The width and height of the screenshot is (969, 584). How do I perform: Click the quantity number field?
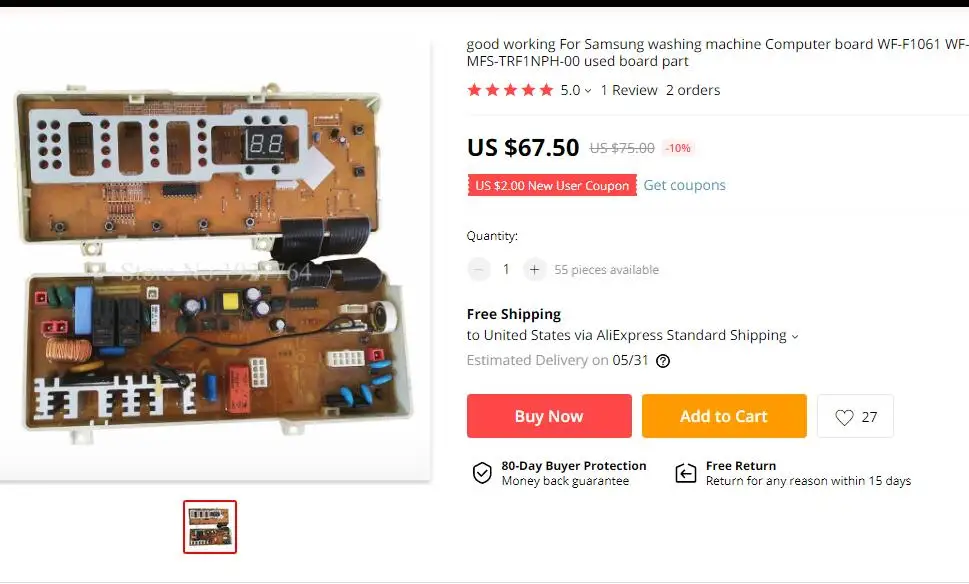[x=506, y=269]
